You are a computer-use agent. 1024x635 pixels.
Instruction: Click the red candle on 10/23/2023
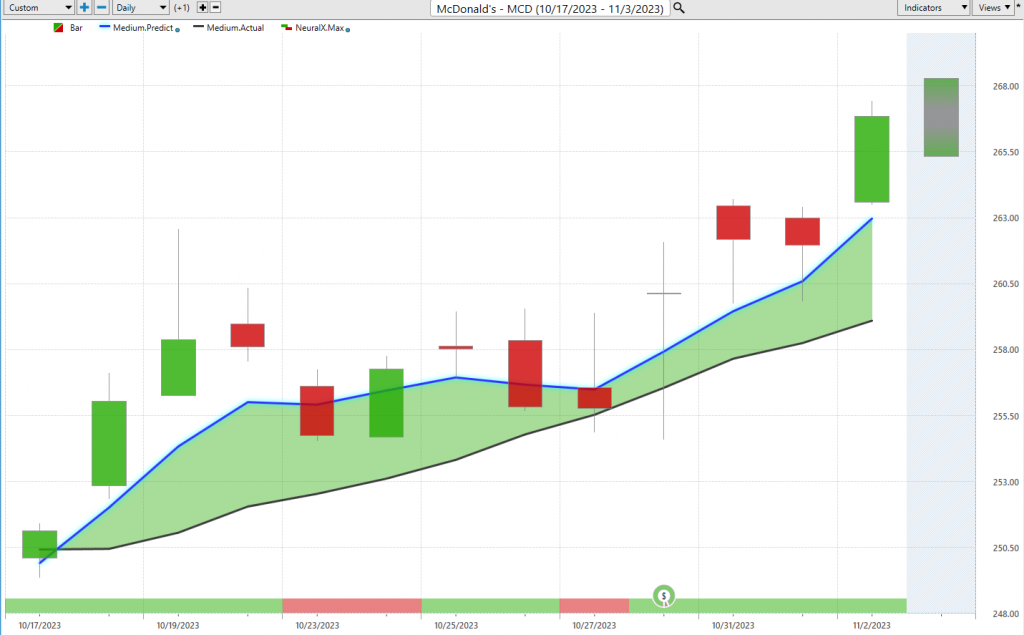317,411
